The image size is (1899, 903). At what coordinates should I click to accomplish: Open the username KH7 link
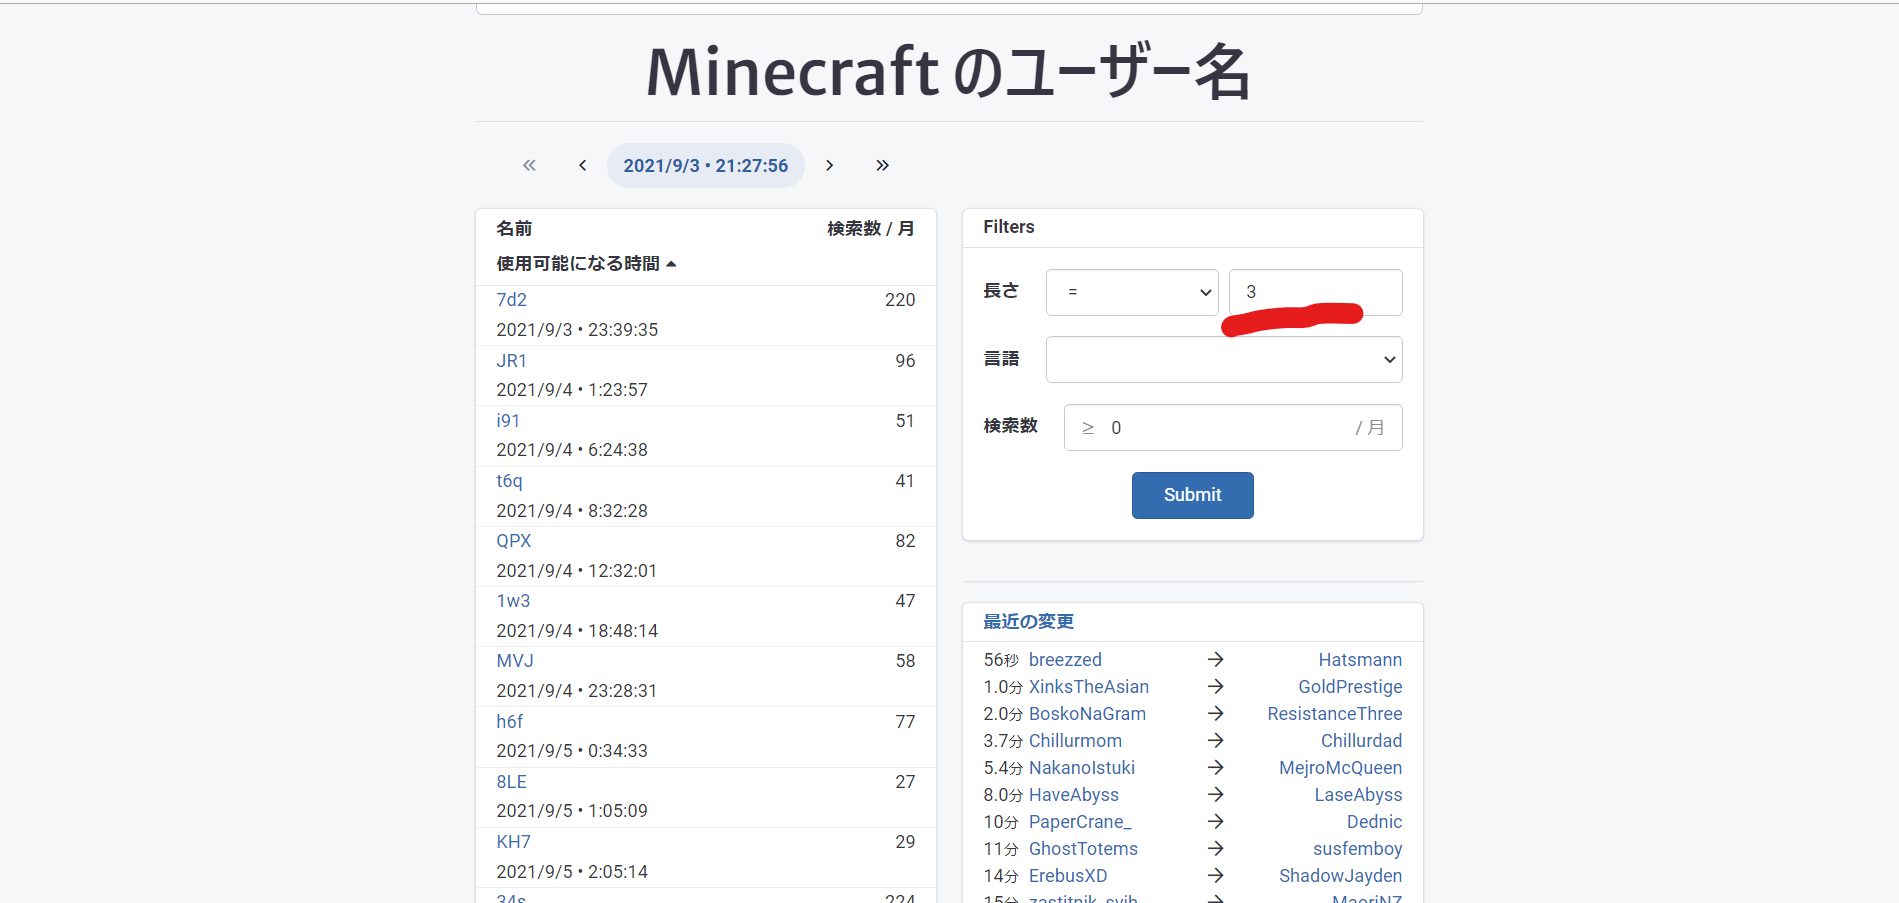[x=514, y=842]
